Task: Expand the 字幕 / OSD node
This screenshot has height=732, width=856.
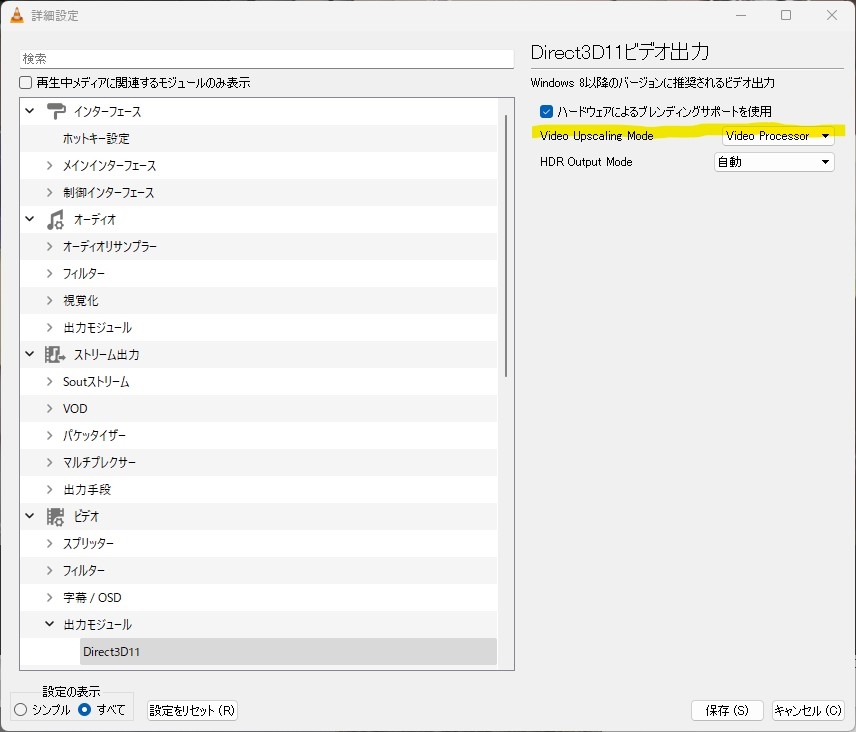Action: [50, 597]
